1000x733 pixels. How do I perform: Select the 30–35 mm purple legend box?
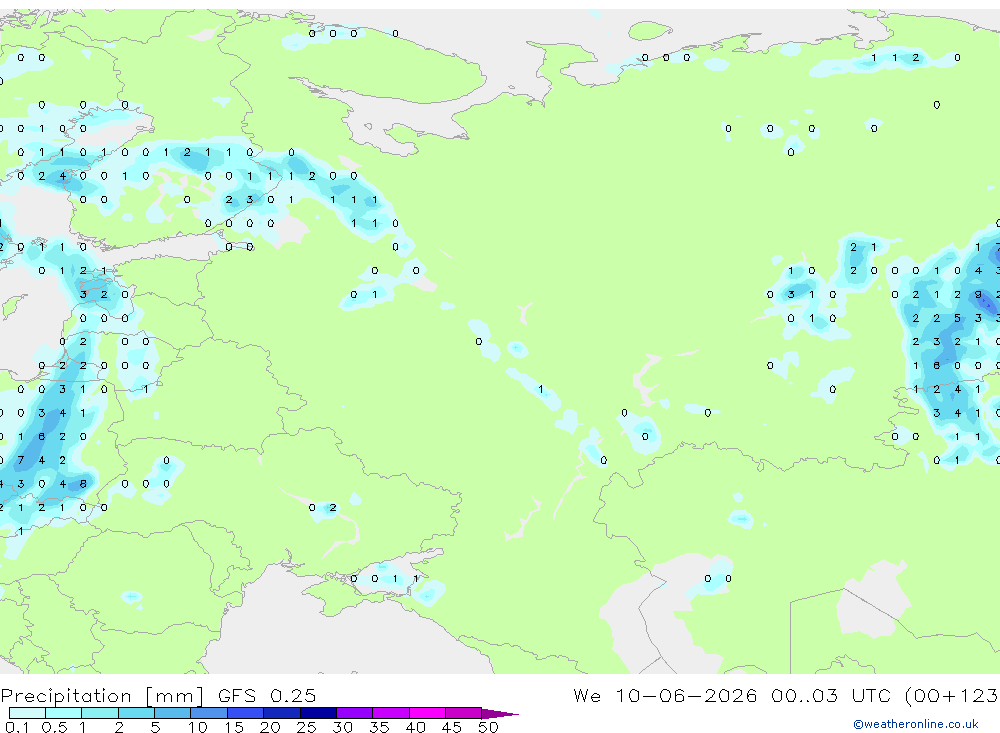[x=355, y=713]
